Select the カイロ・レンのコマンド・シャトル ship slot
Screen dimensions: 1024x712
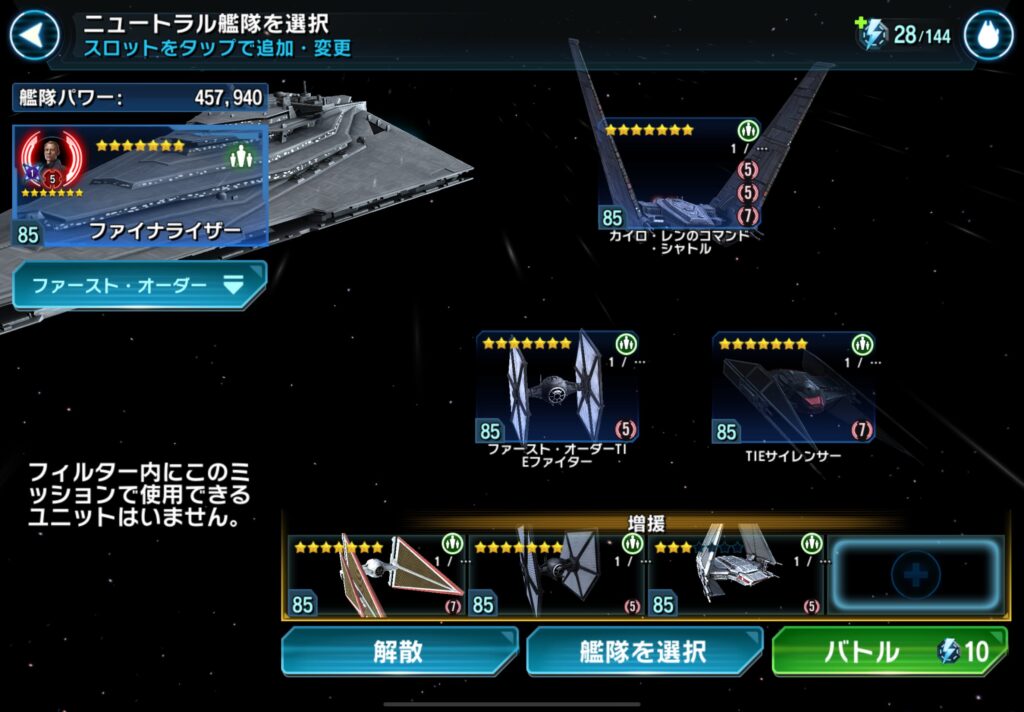click(680, 174)
